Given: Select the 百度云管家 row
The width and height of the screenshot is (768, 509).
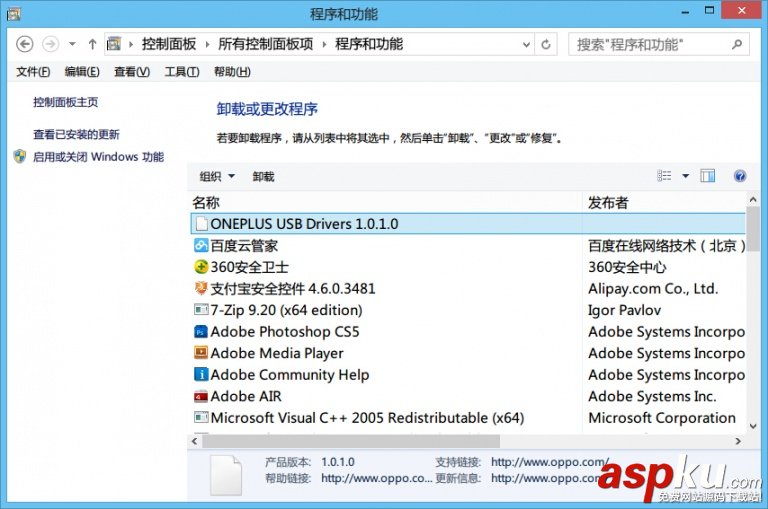Looking at the screenshot, I should [468, 245].
